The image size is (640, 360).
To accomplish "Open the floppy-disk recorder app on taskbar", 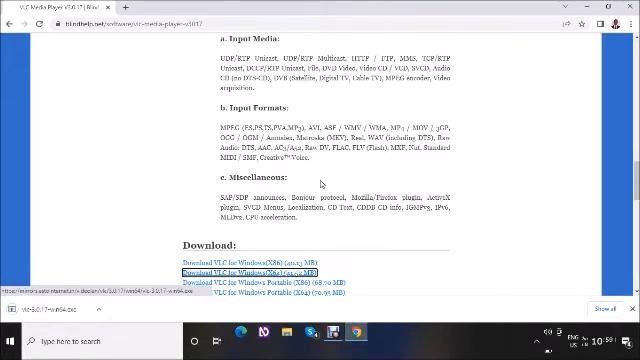I will pyautogui.click(x=333, y=332).
